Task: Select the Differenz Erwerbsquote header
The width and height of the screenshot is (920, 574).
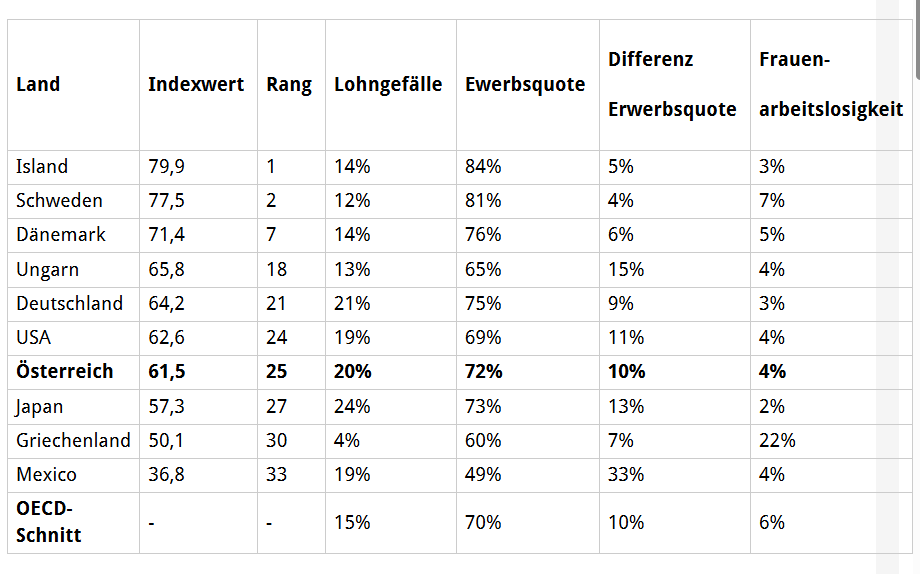Action: (x=672, y=85)
